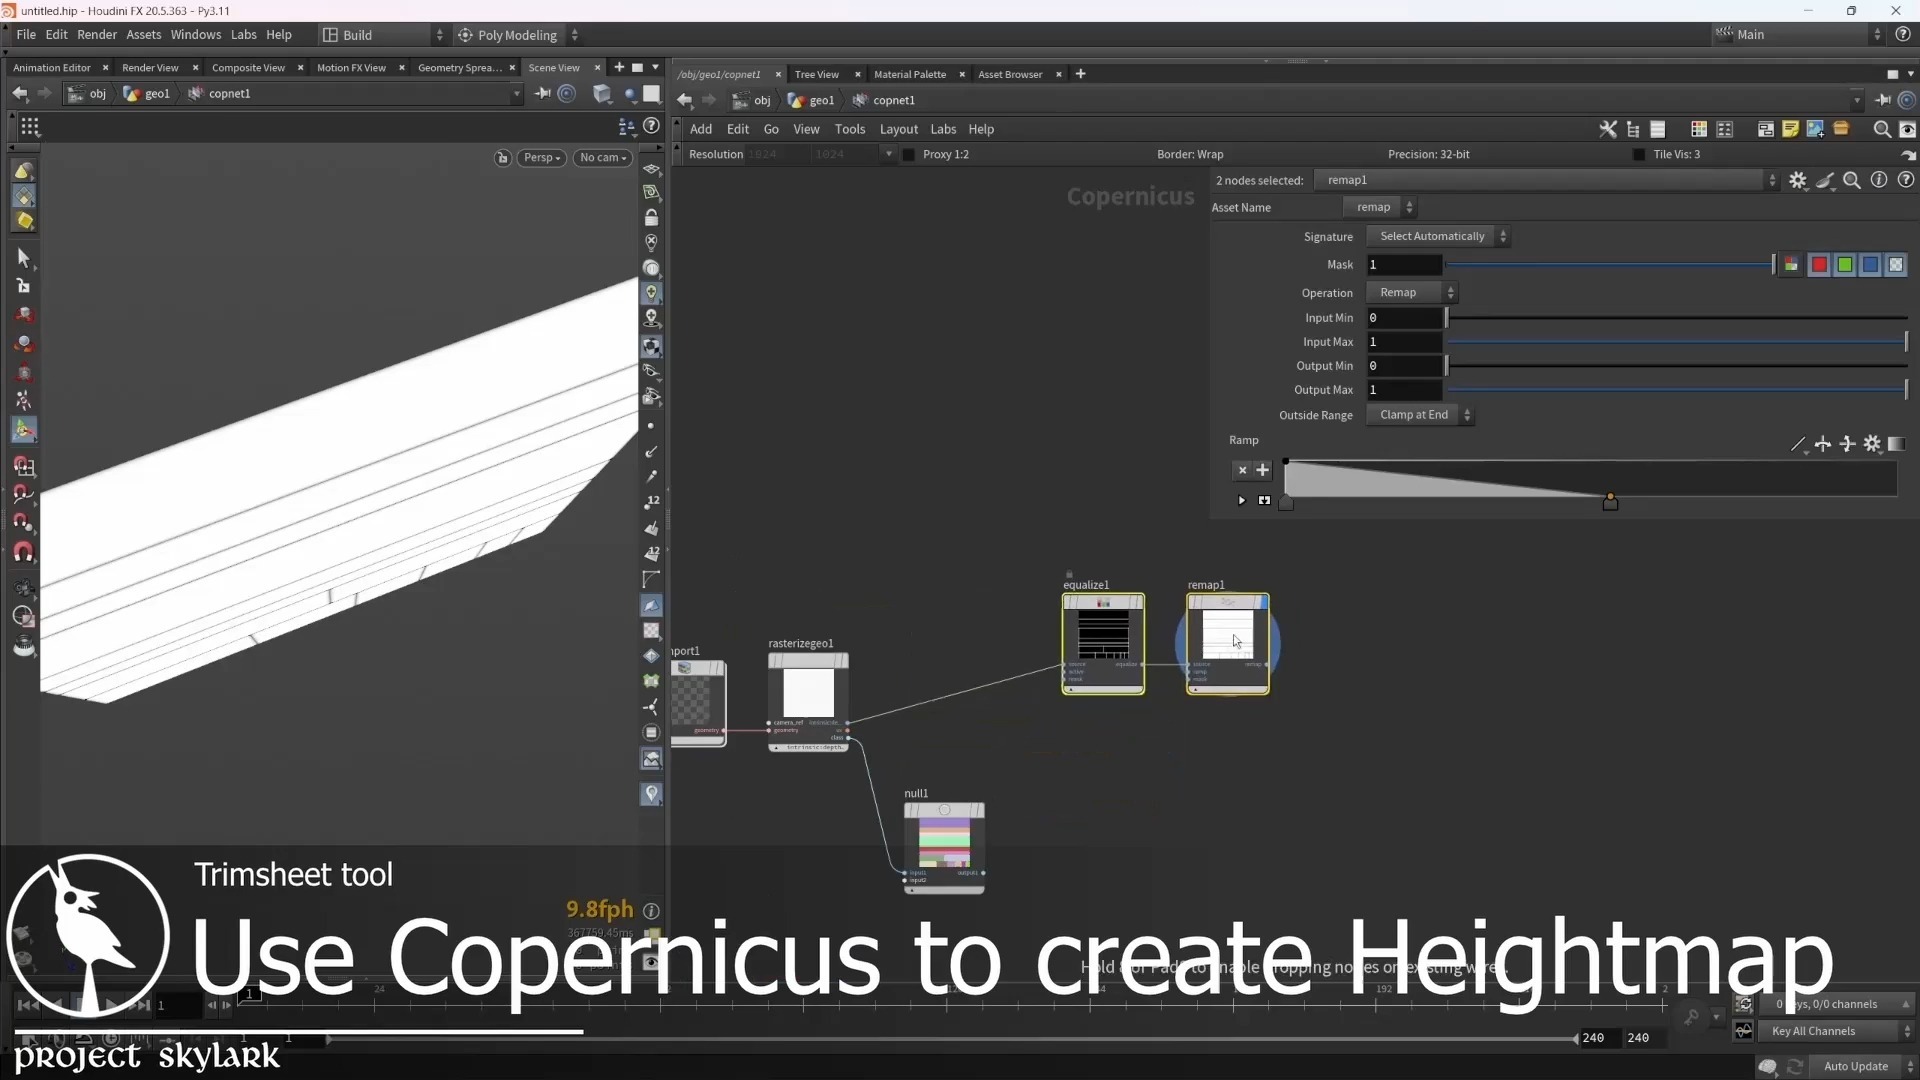The image size is (1920, 1080).
Task: Show node info for remap1
Action: 1879,180
